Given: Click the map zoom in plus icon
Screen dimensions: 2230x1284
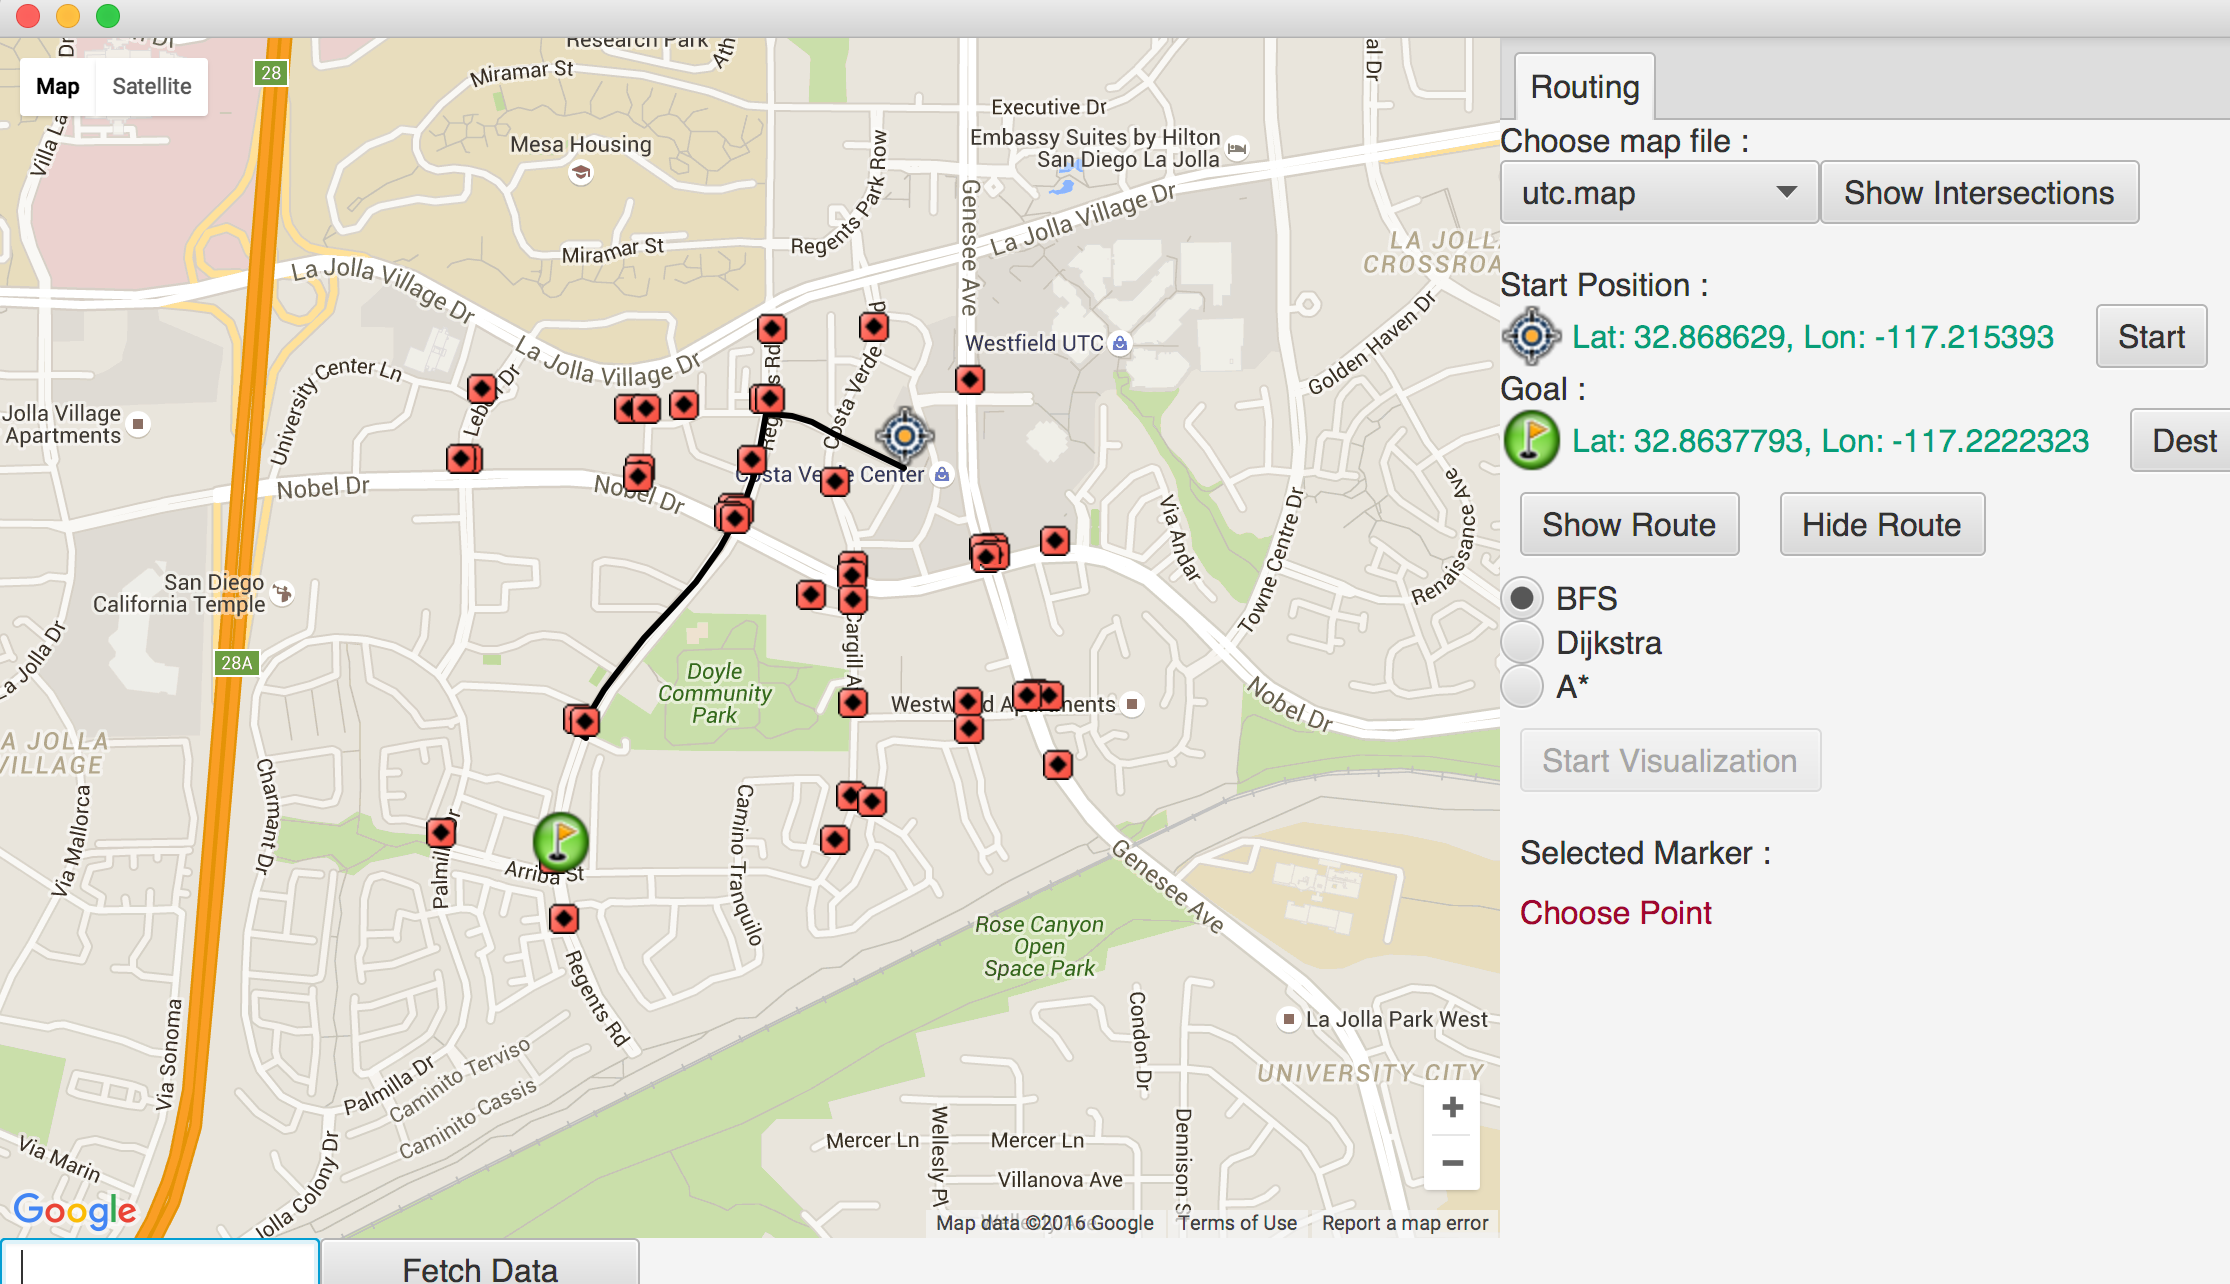Looking at the screenshot, I should (1452, 1107).
